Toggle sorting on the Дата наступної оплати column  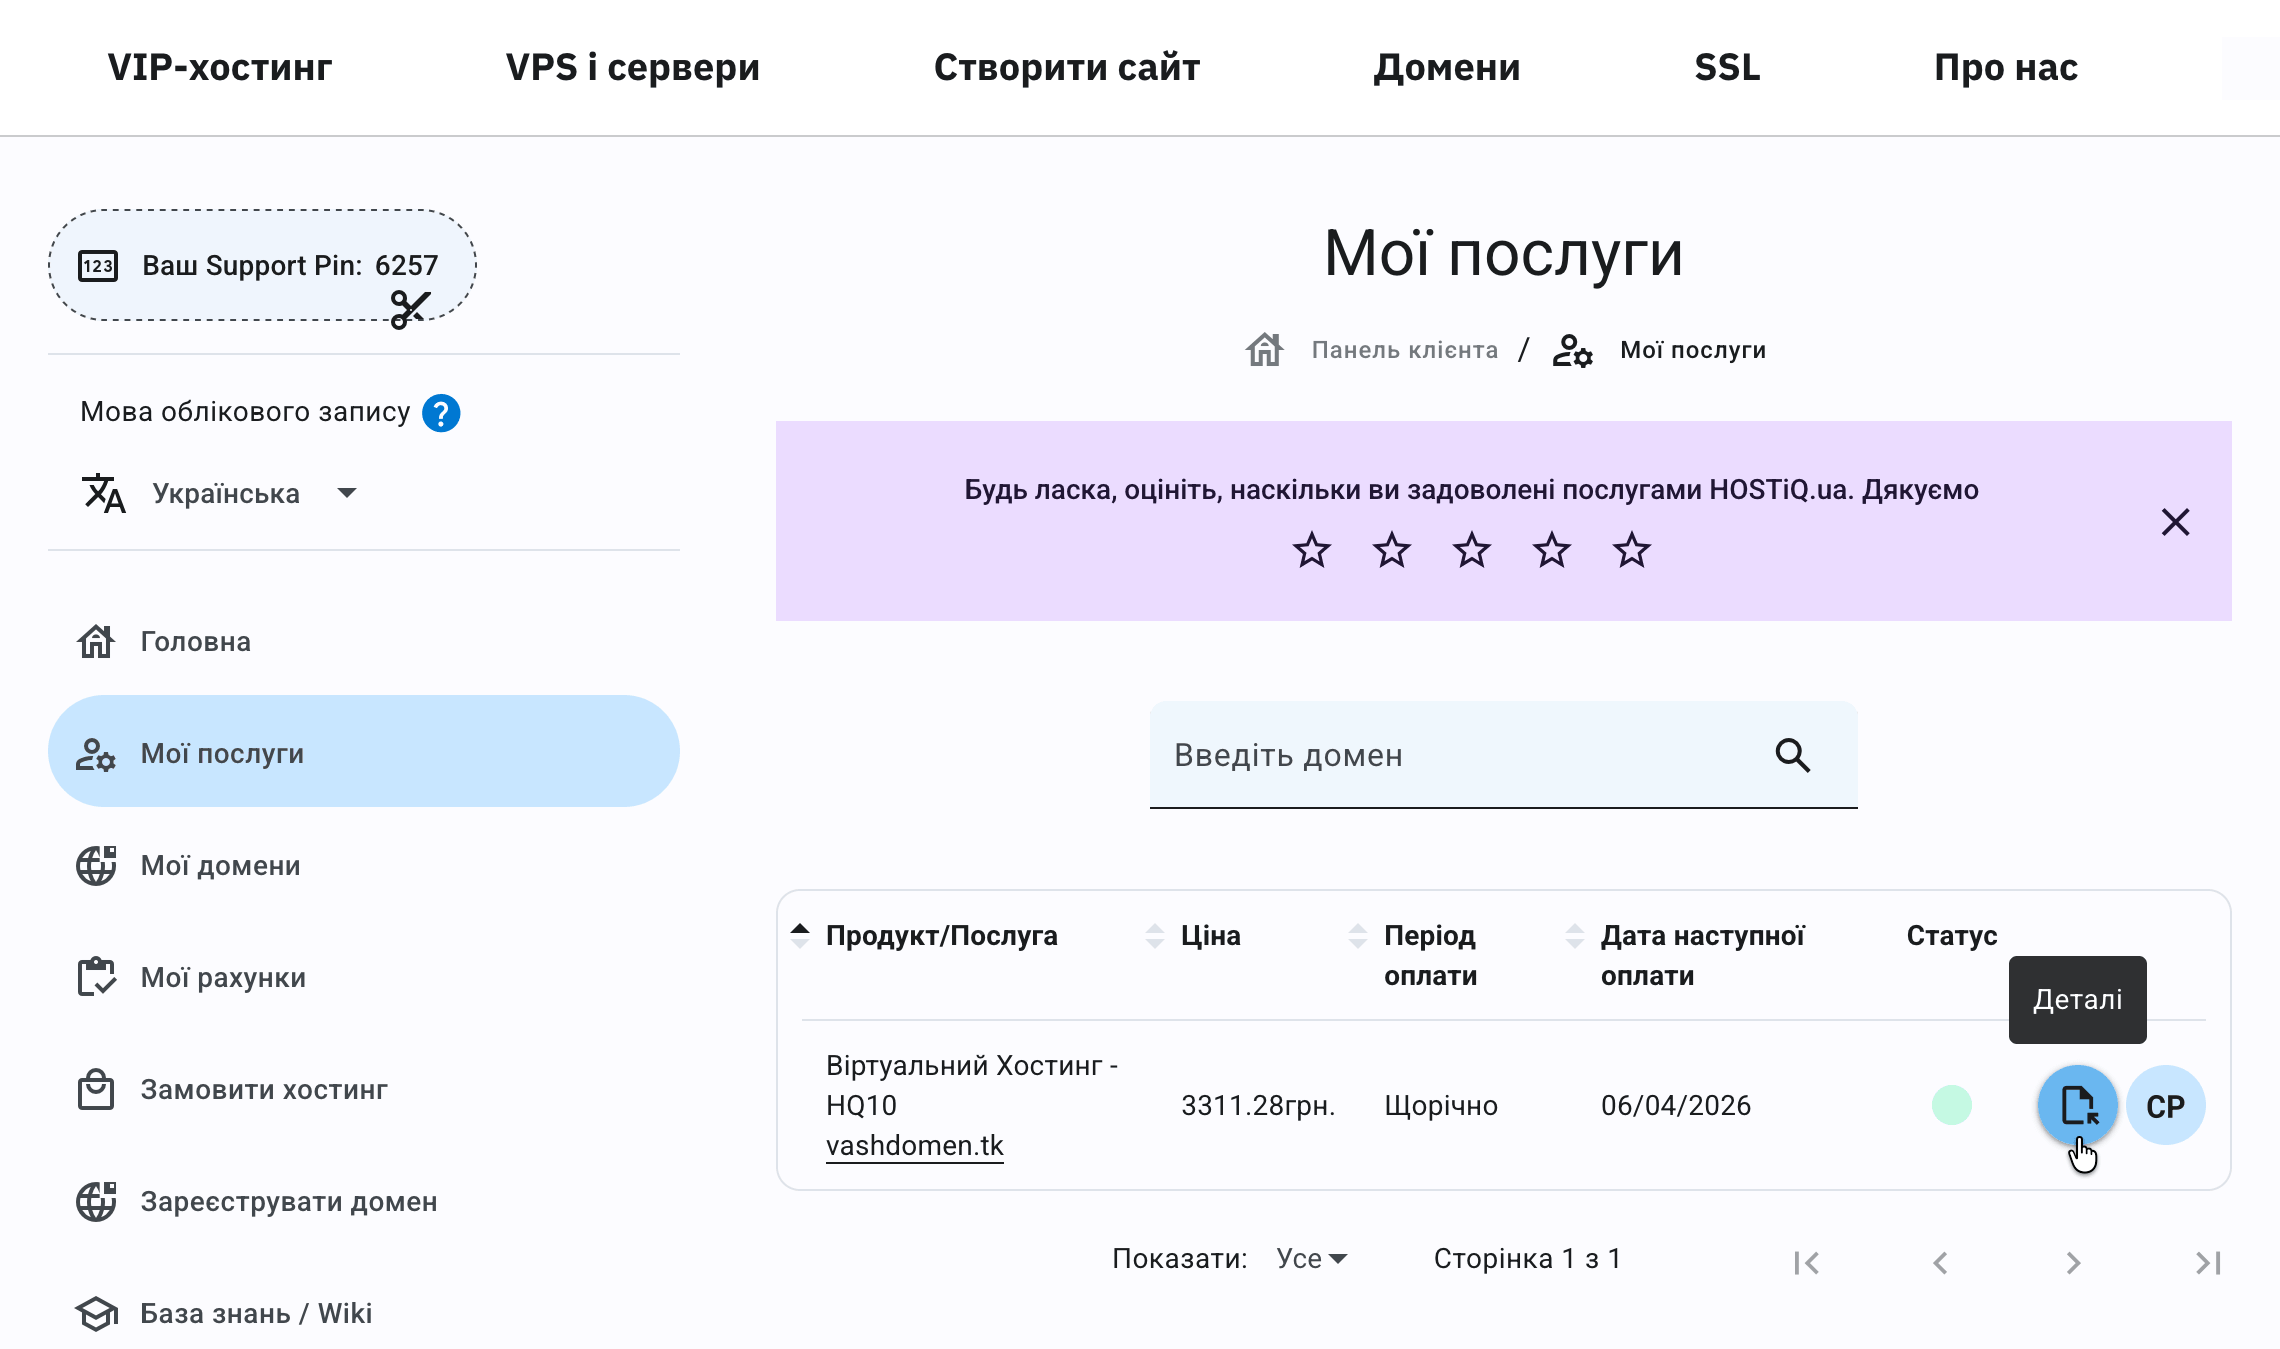click(1577, 935)
